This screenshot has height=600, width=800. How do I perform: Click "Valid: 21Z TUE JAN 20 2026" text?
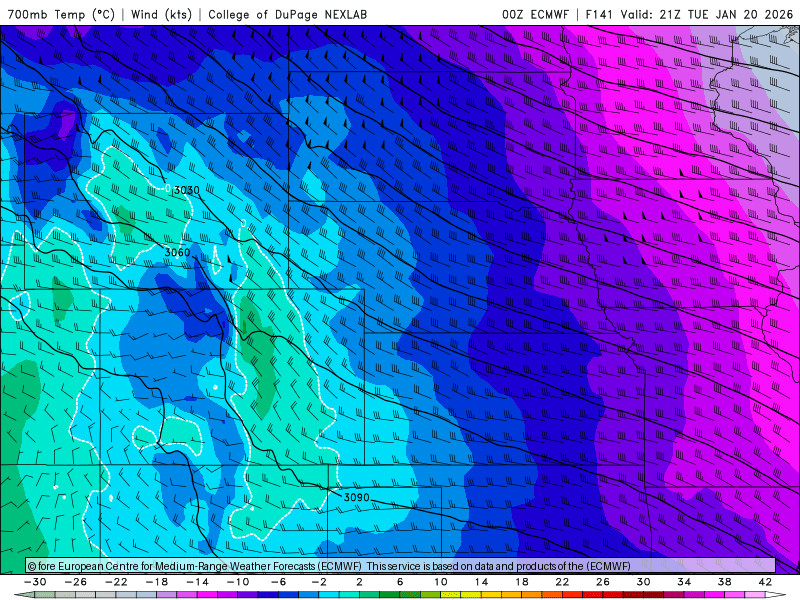(707, 14)
